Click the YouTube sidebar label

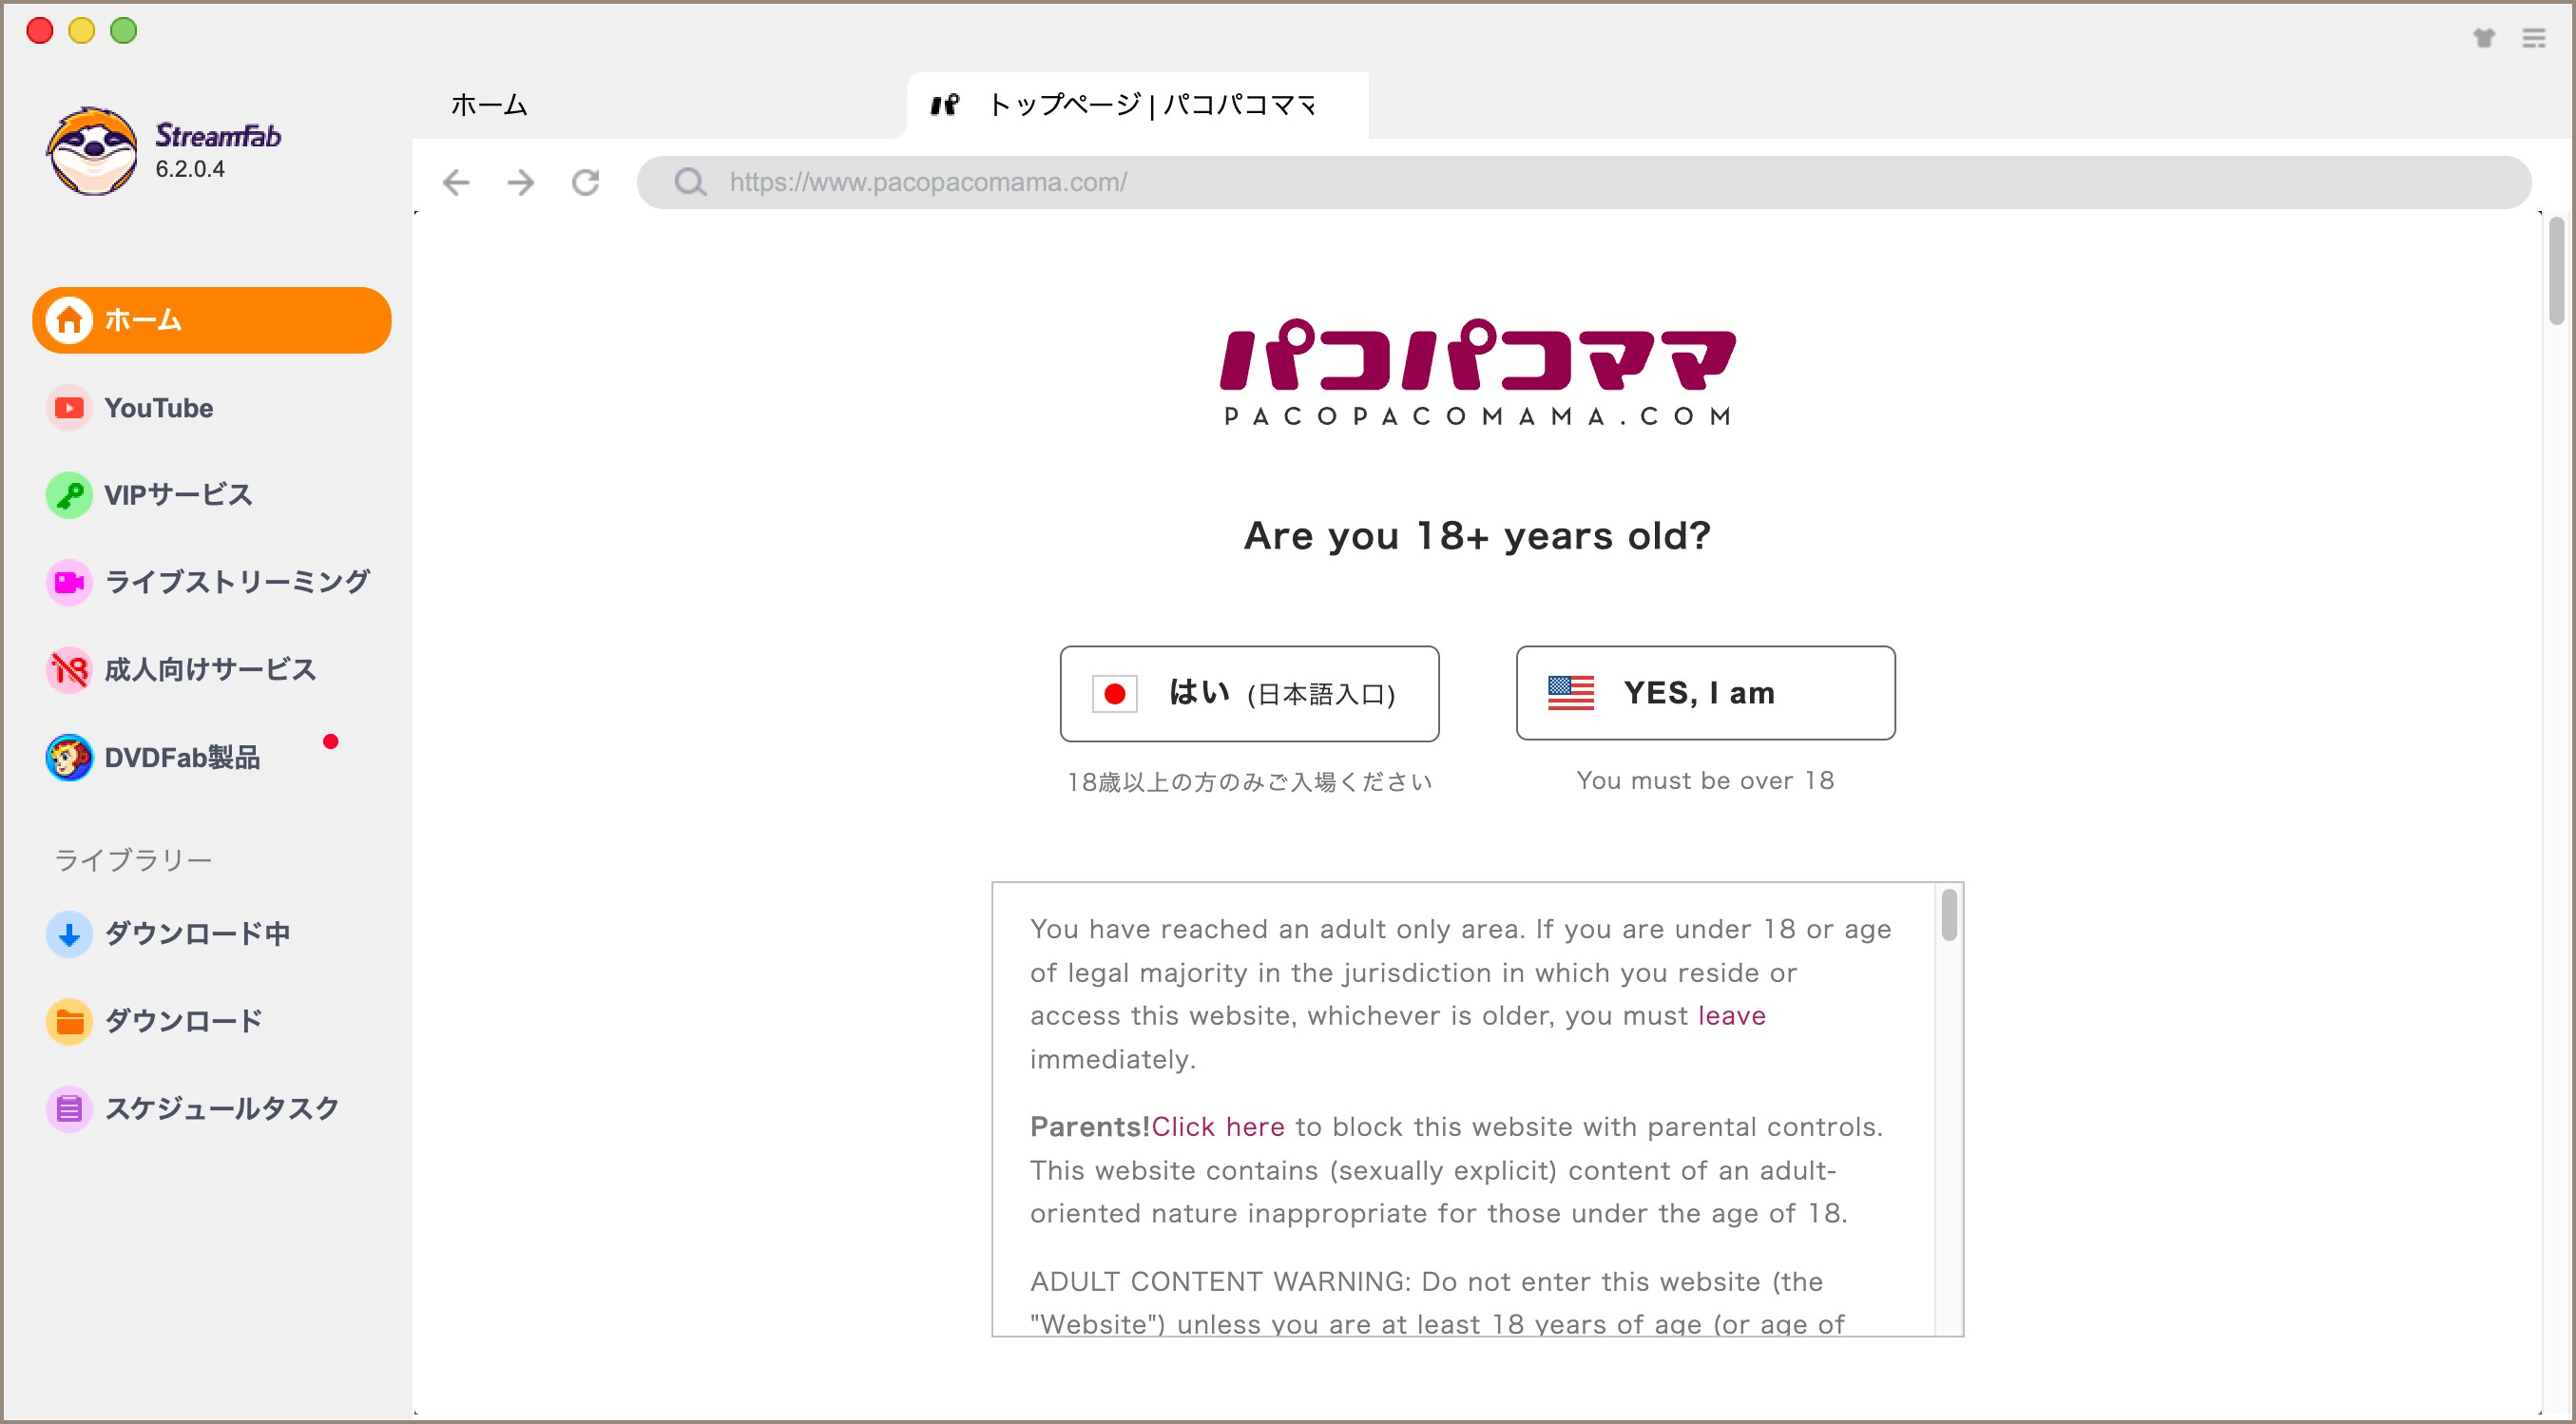[x=159, y=408]
